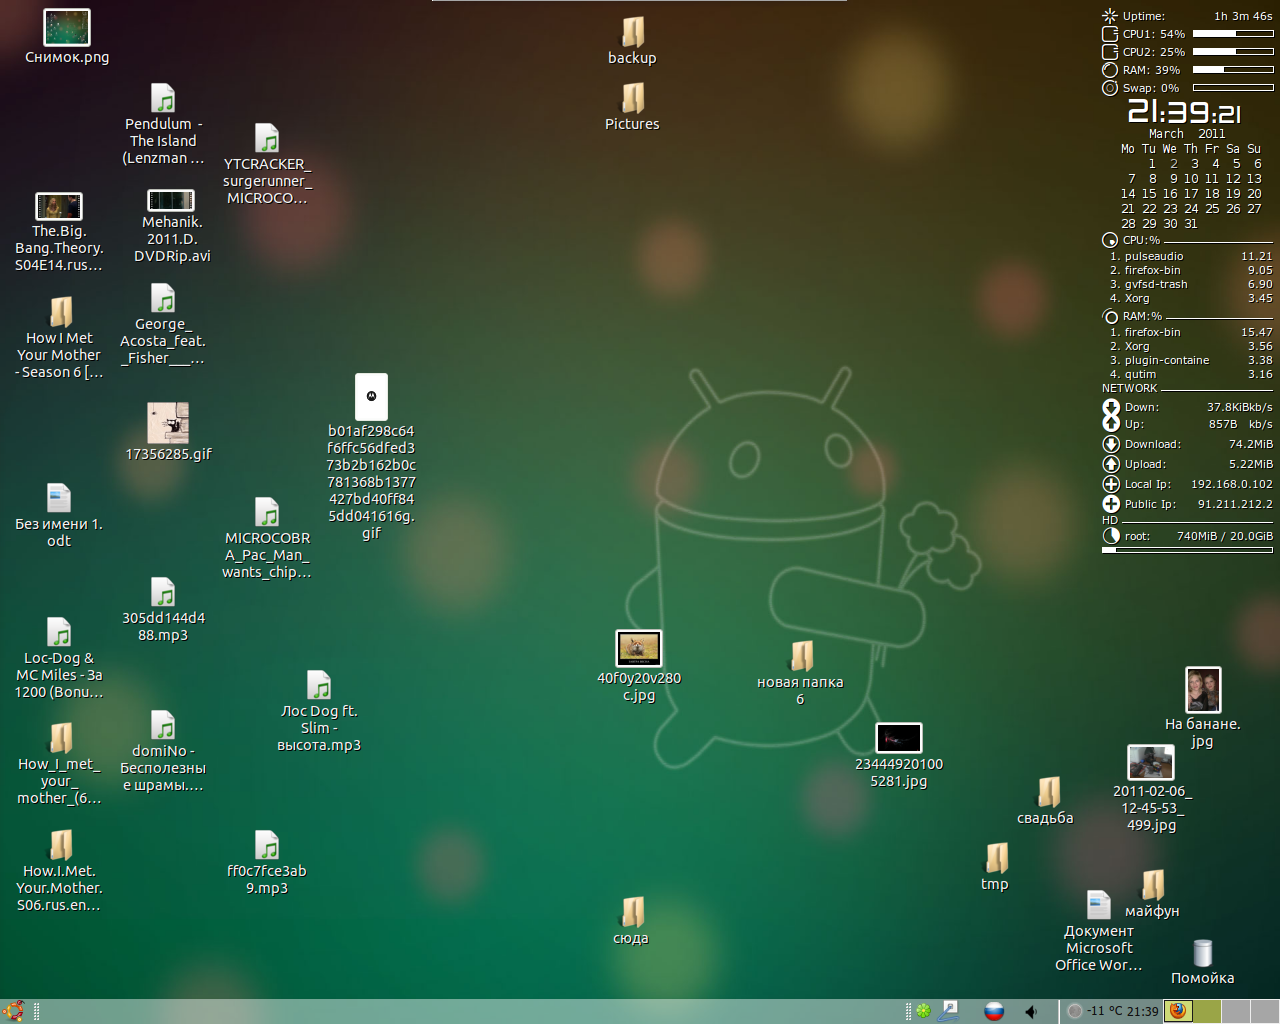Select the 2011-02-06_12-45-53_499.jpg photo
Viewport: 1280px width, 1024px height.
[1152, 789]
